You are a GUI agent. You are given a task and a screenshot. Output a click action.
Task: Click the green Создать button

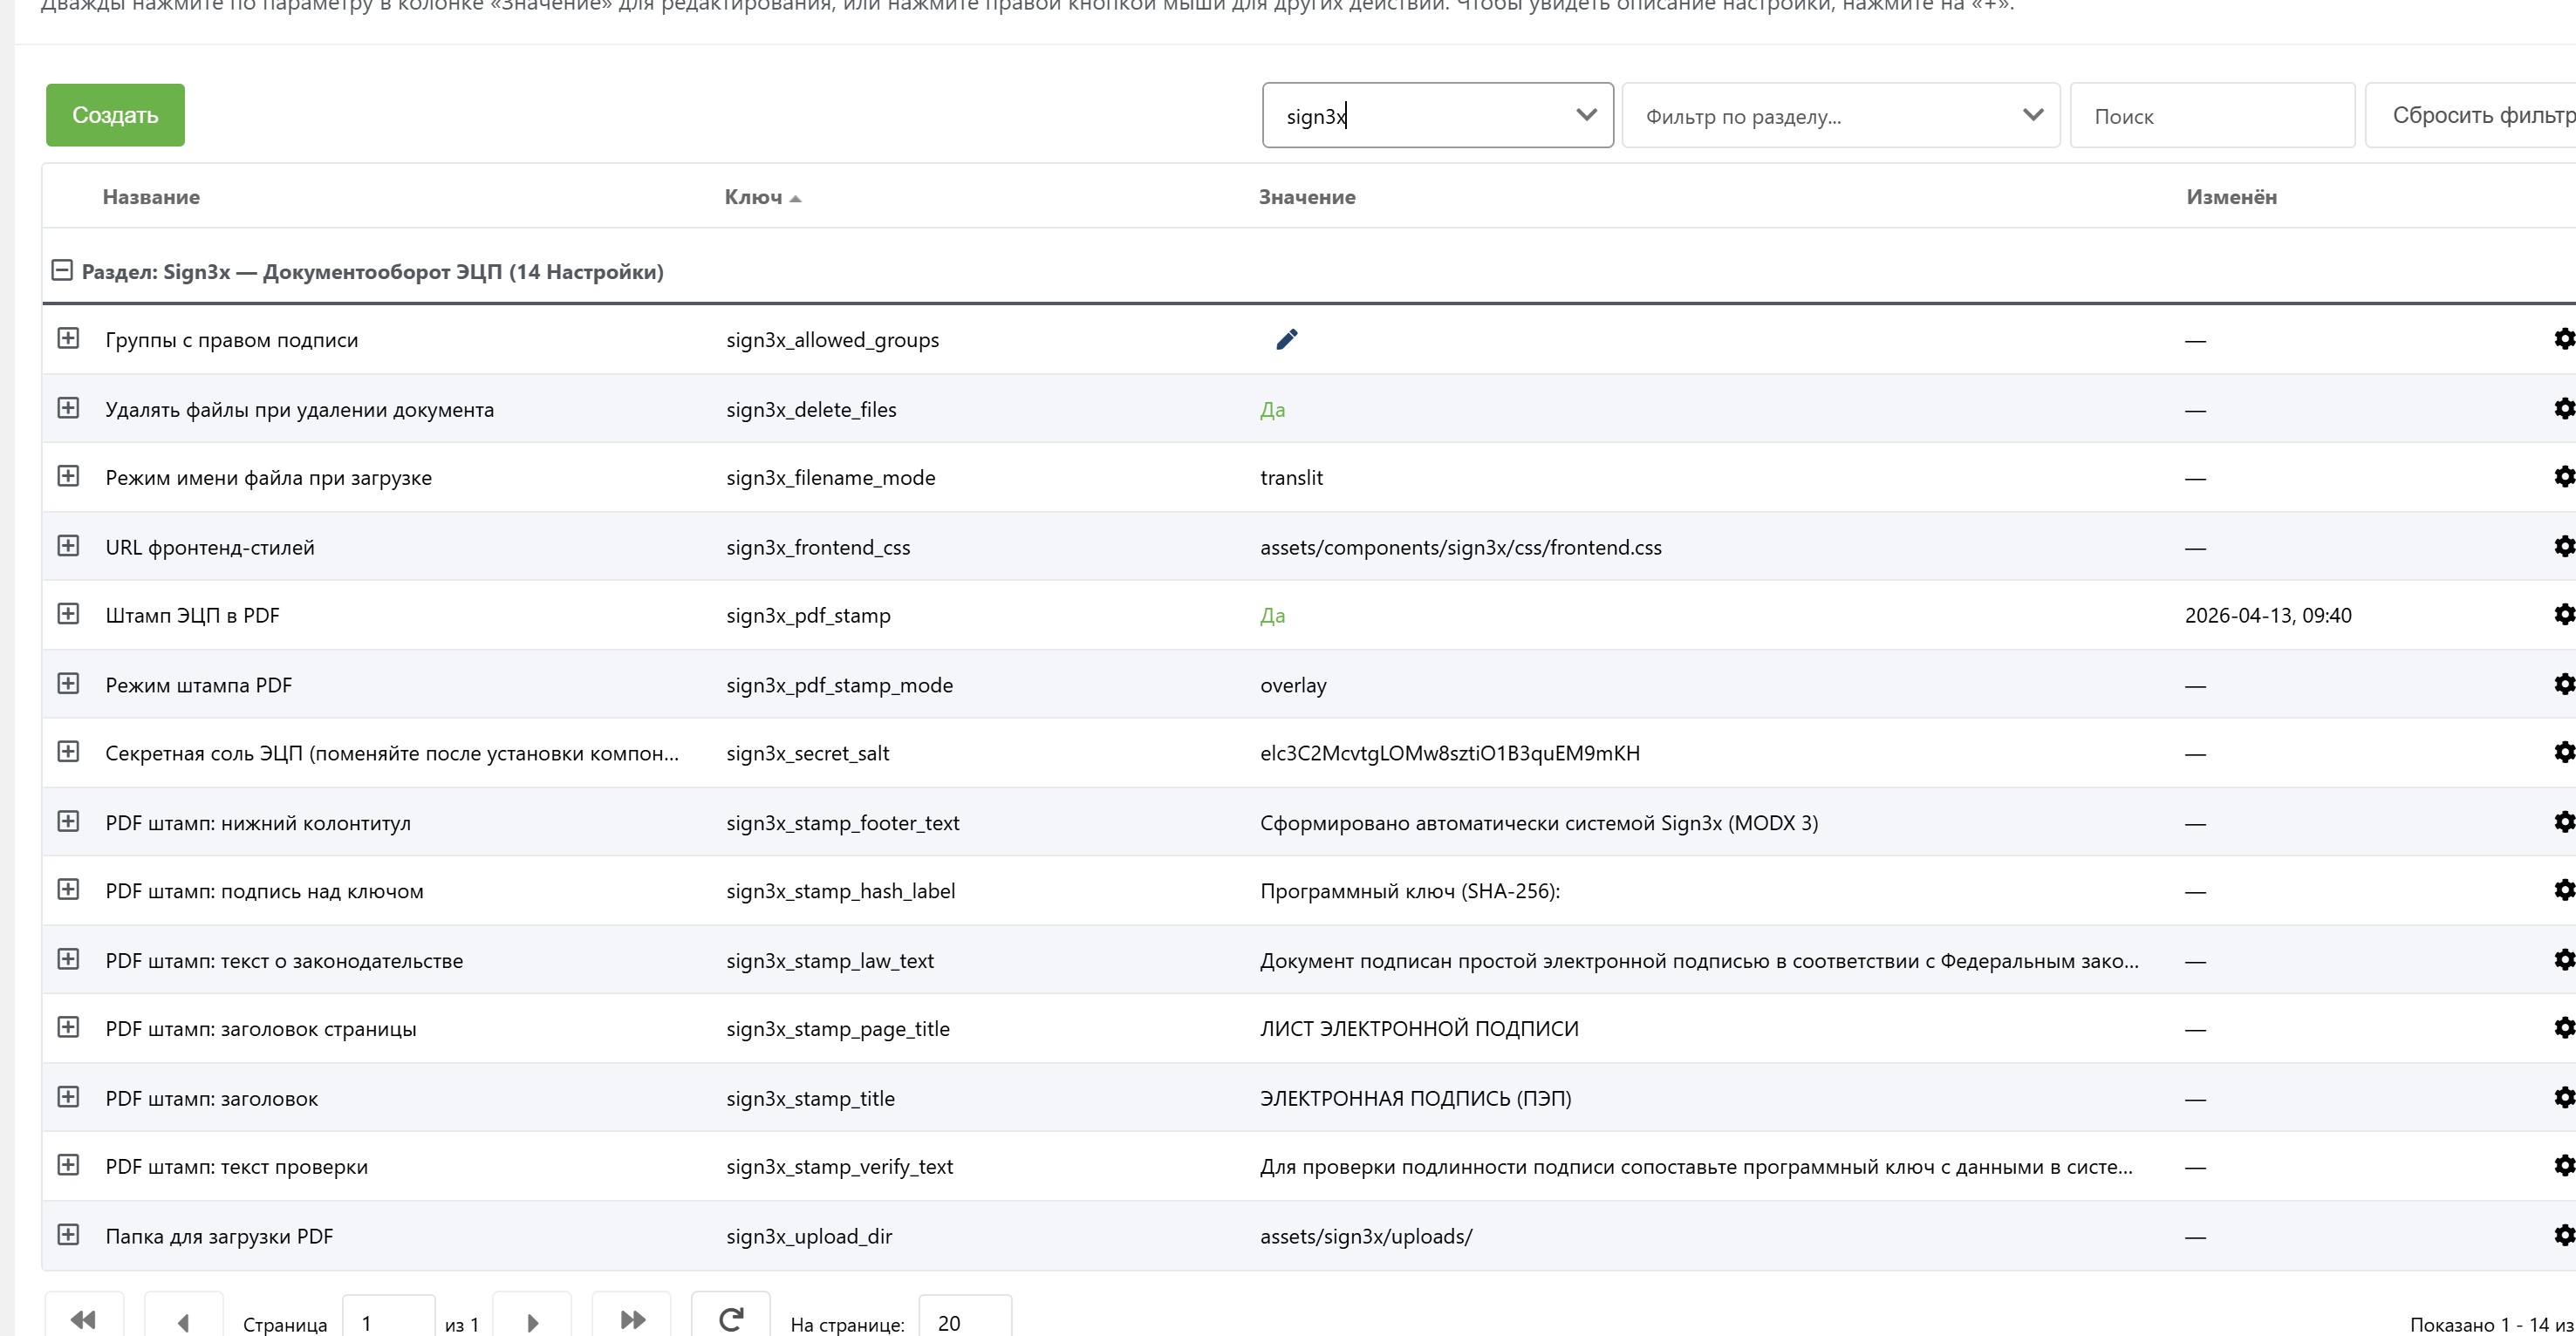[115, 115]
